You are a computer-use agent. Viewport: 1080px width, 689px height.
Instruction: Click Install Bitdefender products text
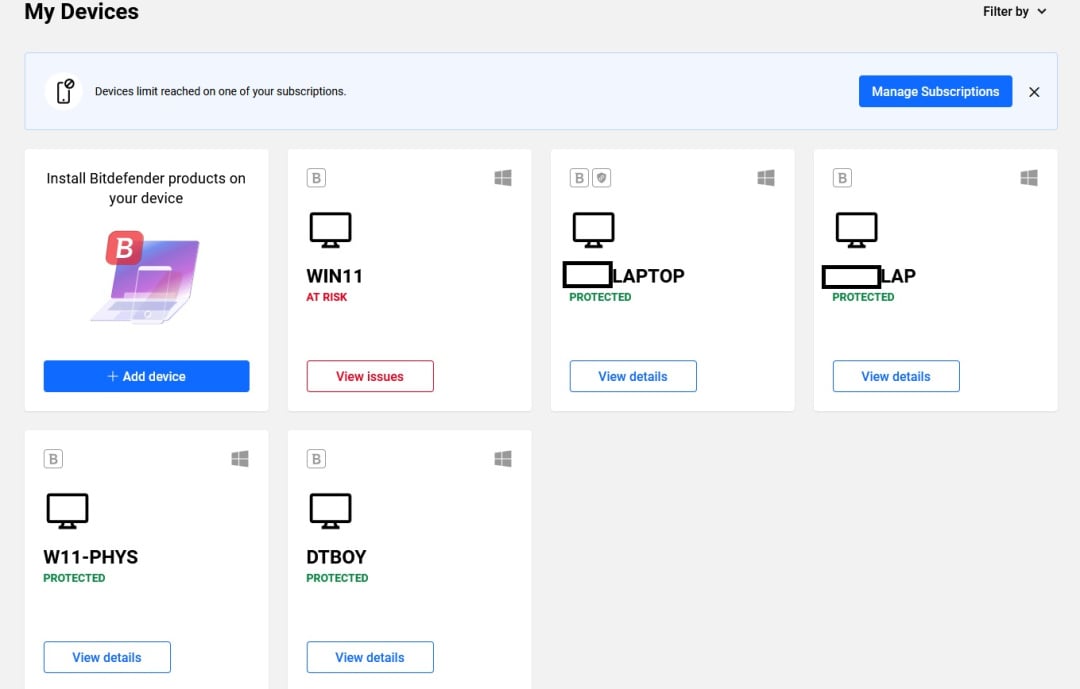(x=146, y=188)
